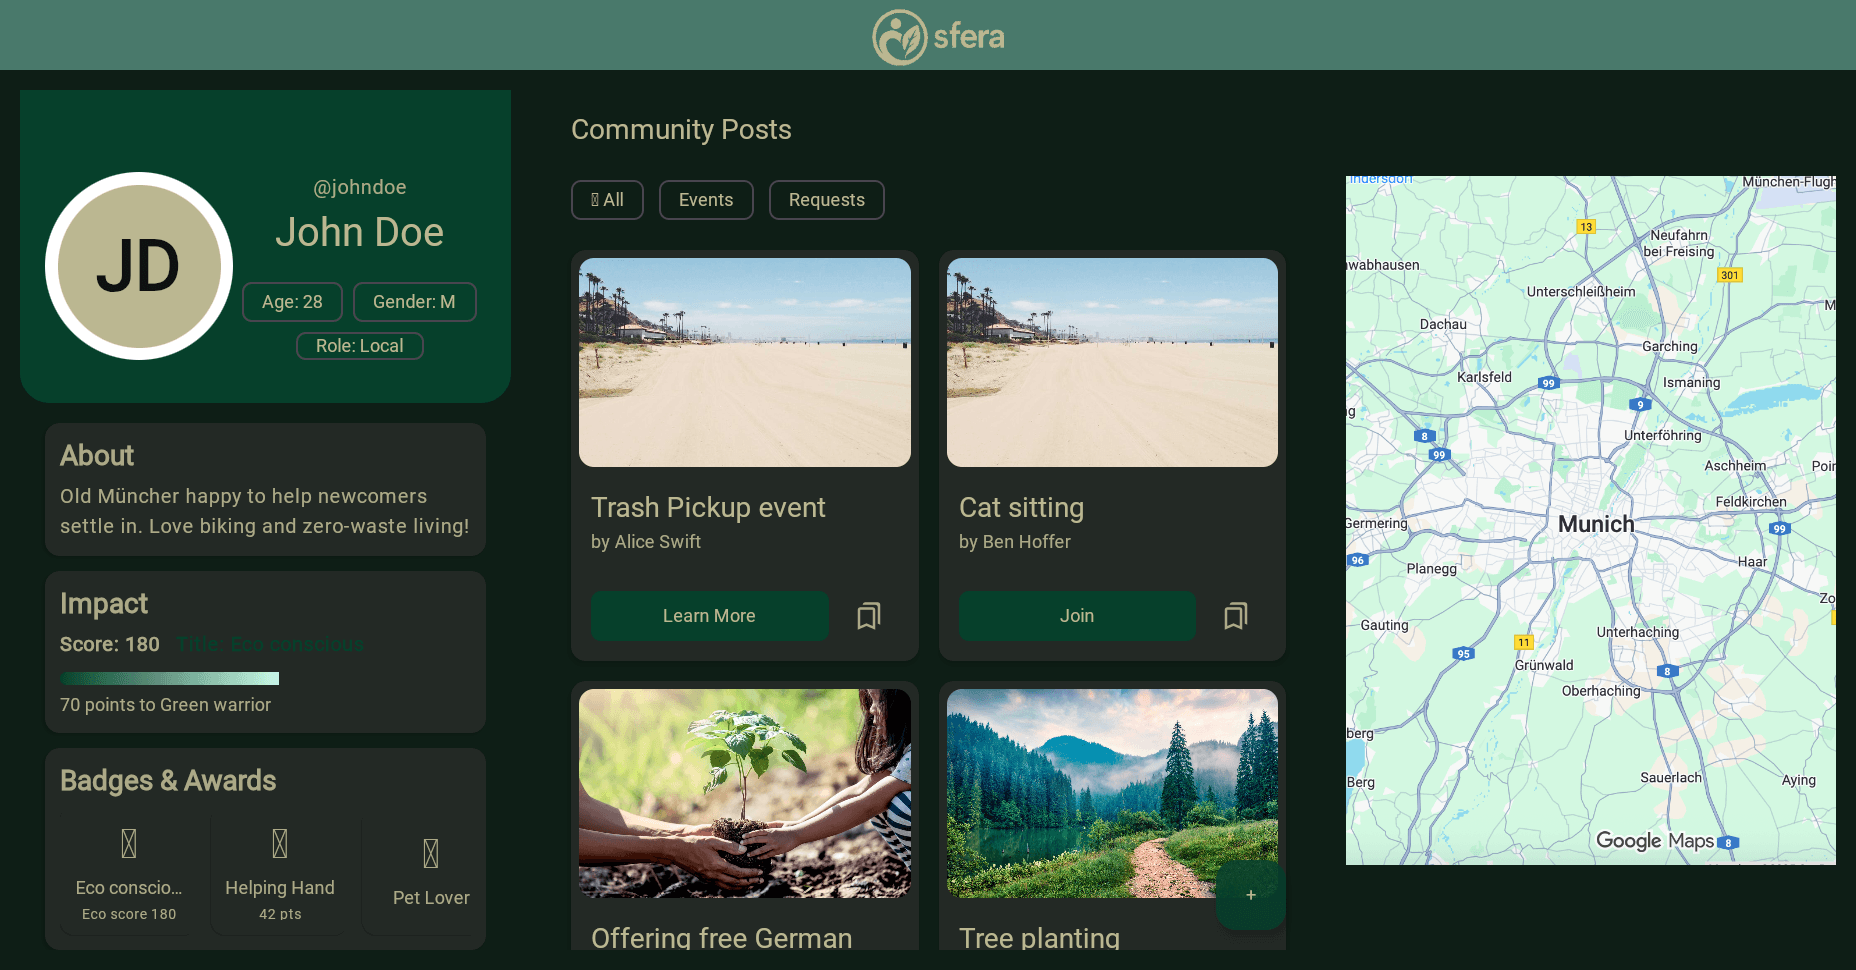Click Dachau on the map
Screen dimensions: 1856x970
click(1443, 324)
